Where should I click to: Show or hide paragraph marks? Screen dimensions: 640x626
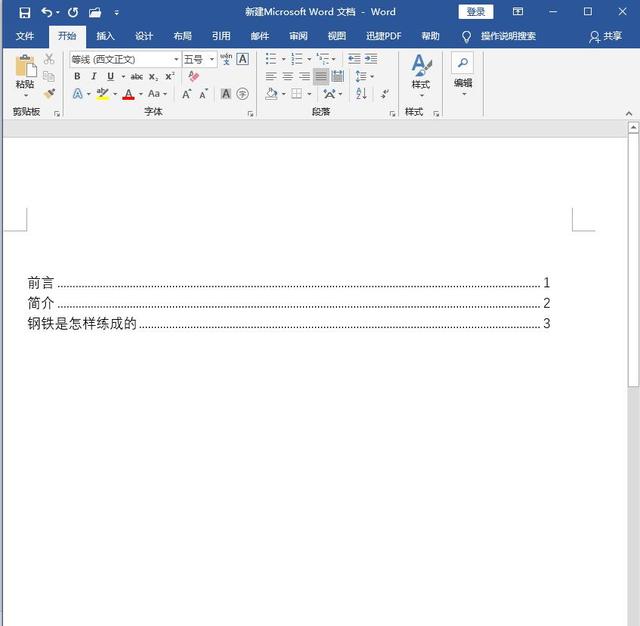385,94
